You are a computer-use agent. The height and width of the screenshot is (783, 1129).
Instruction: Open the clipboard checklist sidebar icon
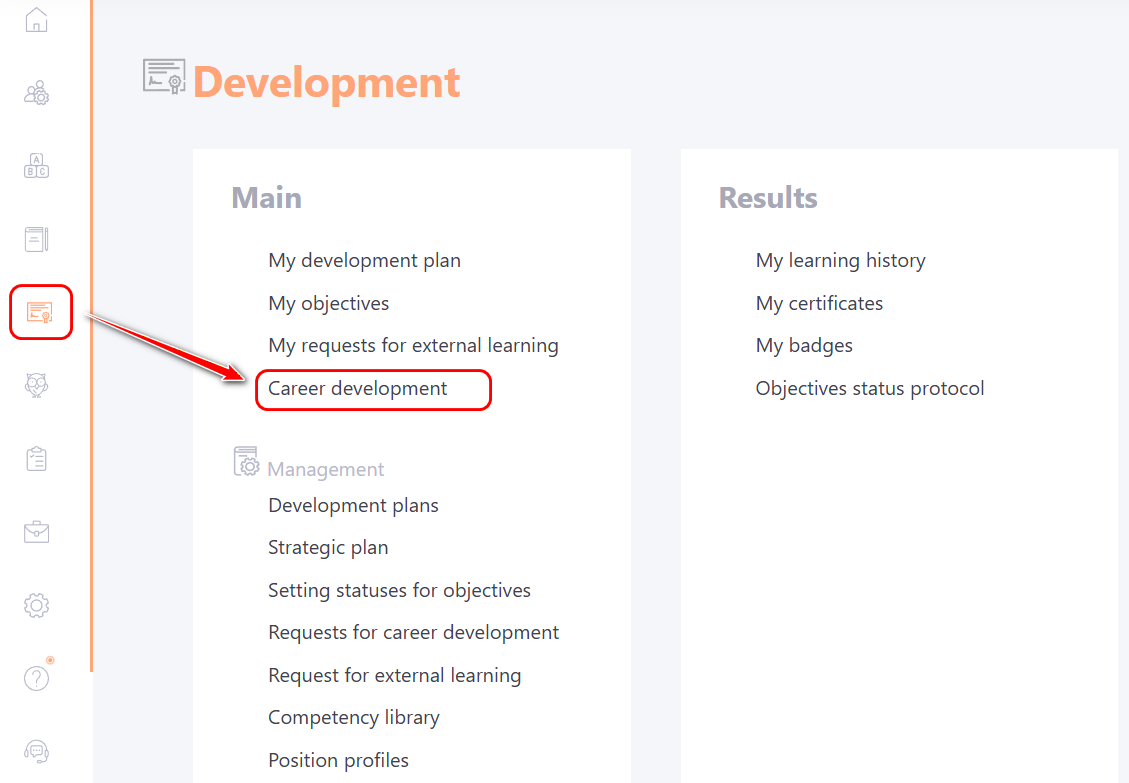pyautogui.click(x=37, y=459)
